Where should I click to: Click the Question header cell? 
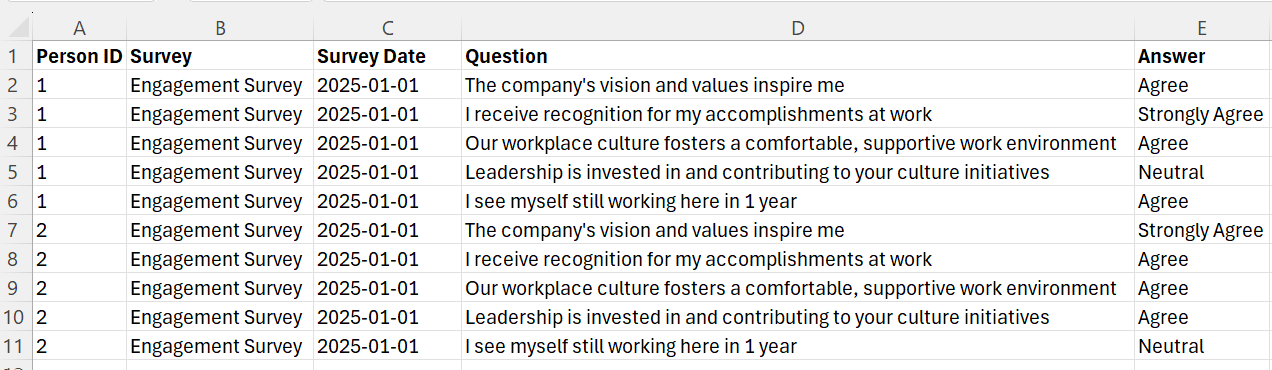797,56
